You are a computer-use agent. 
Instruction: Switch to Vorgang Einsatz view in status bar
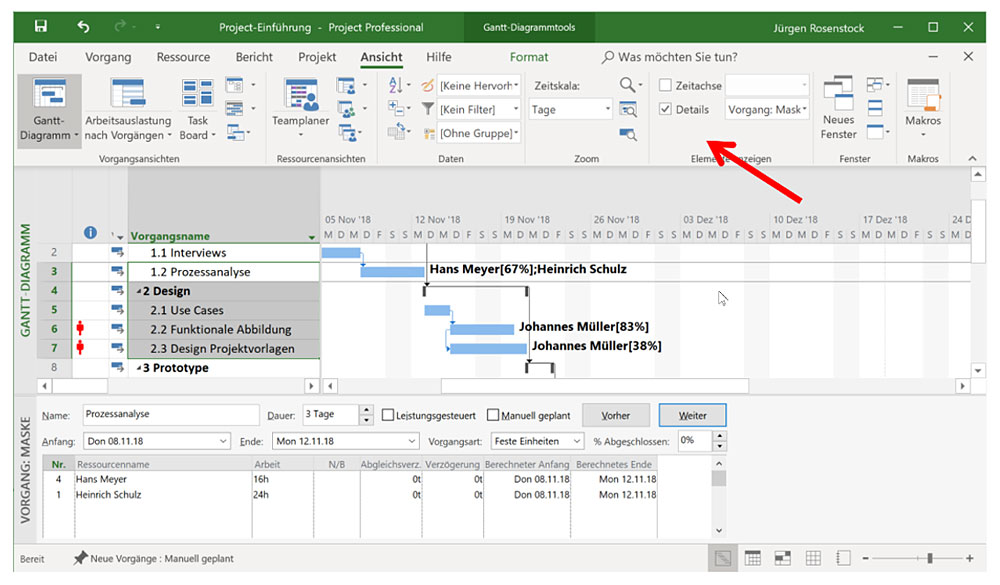(x=753, y=558)
